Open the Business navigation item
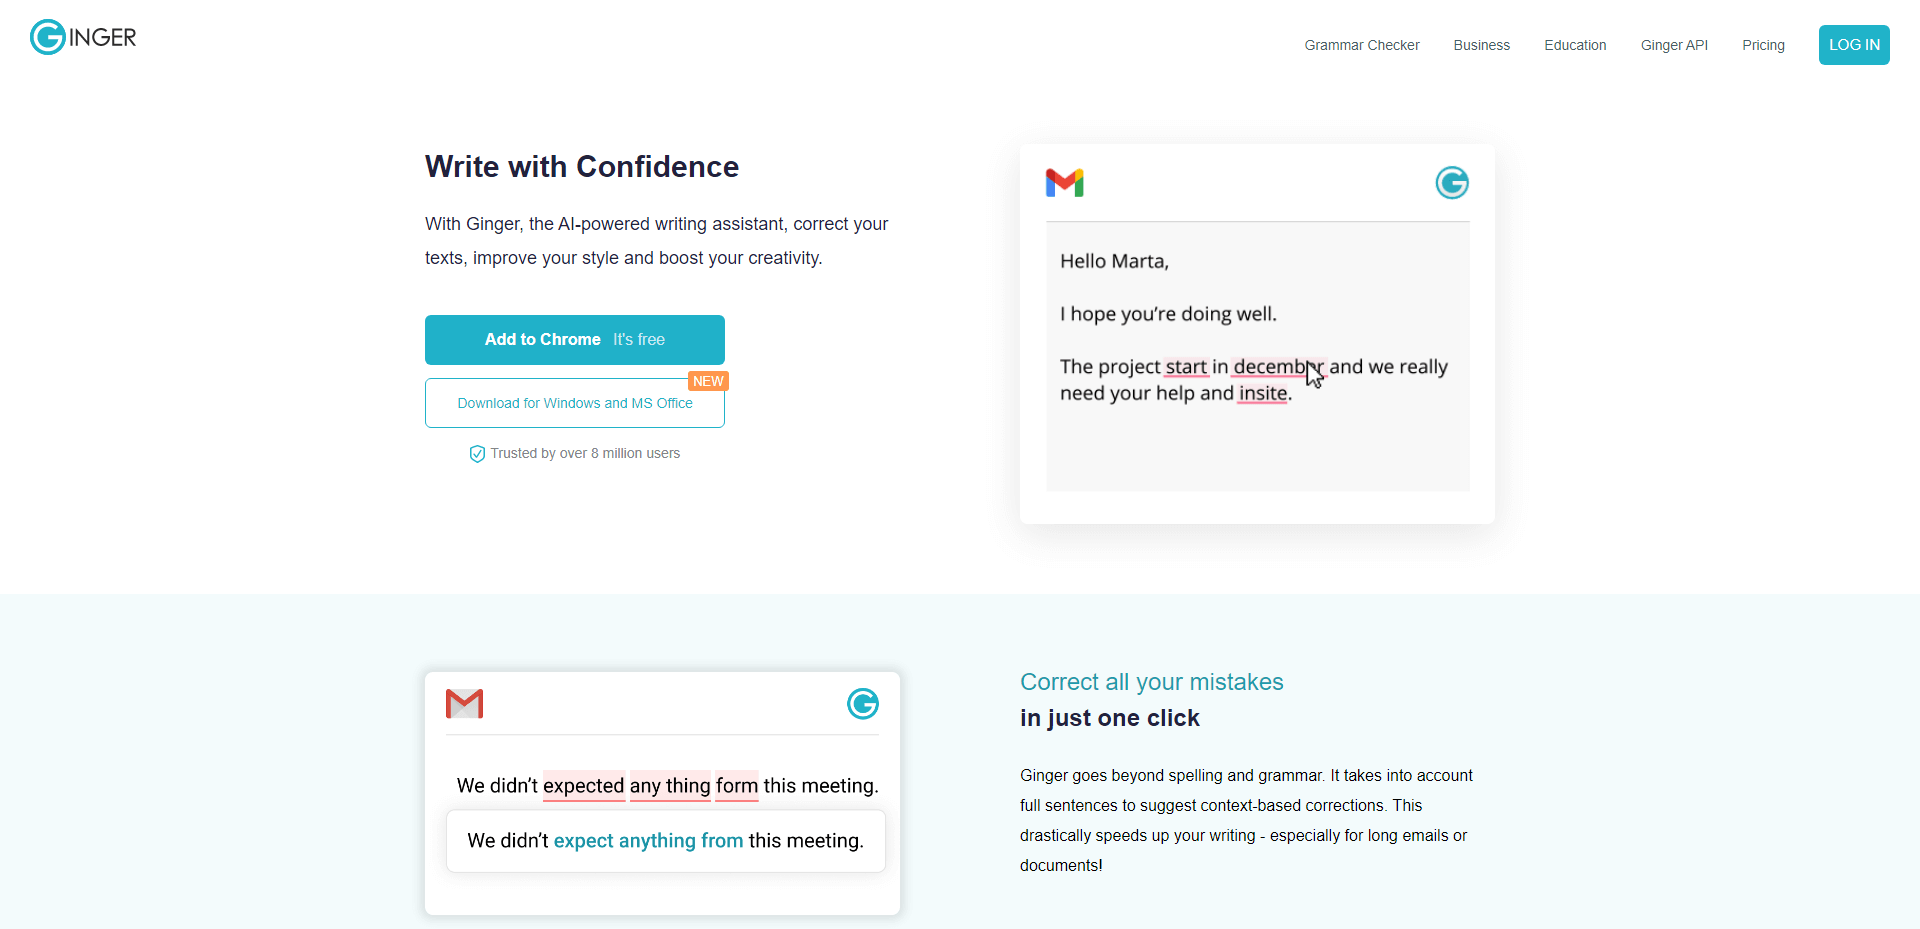Image resolution: width=1920 pixels, height=929 pixels. coord(1482,45)
